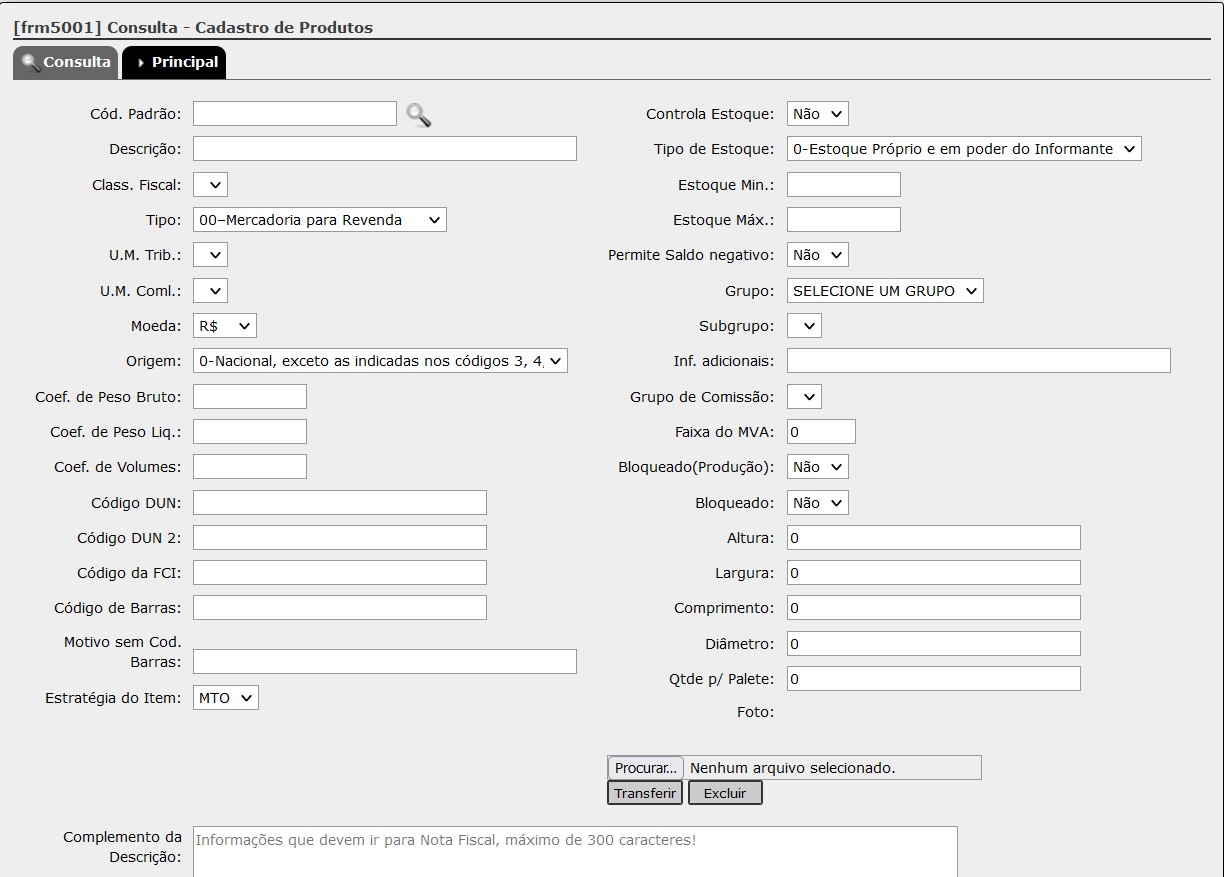Screen dimensions: 1224x877
Task: Click the Transferir button
Action: tap(645, 793)
